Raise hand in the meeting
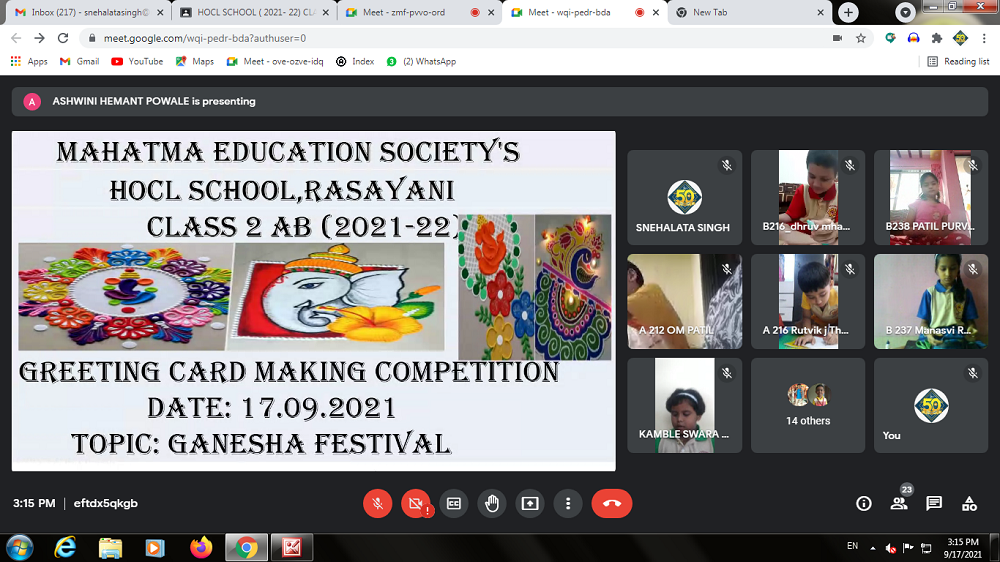Screen dimensions: 1000x562 pyautogui.click(x=491, y=504)
